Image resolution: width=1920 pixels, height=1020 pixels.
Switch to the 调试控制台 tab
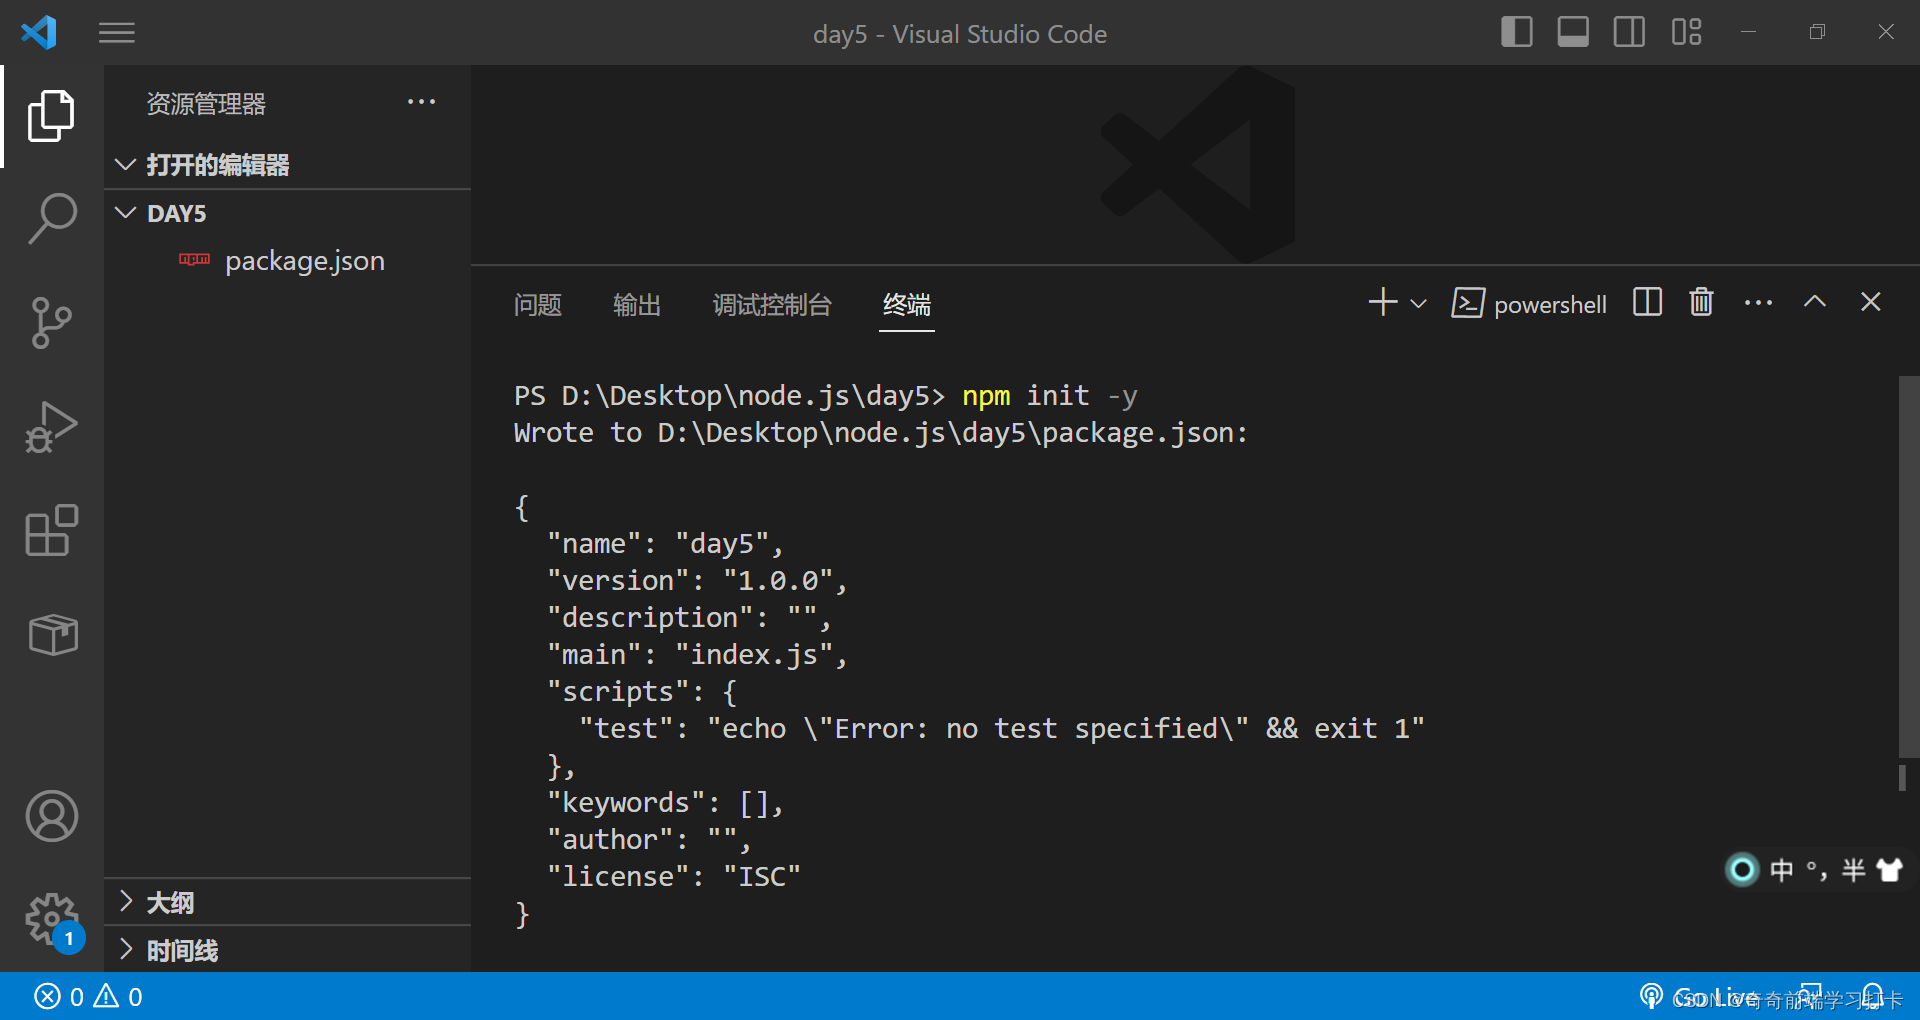pyautogui.click(x=772, y=305)
